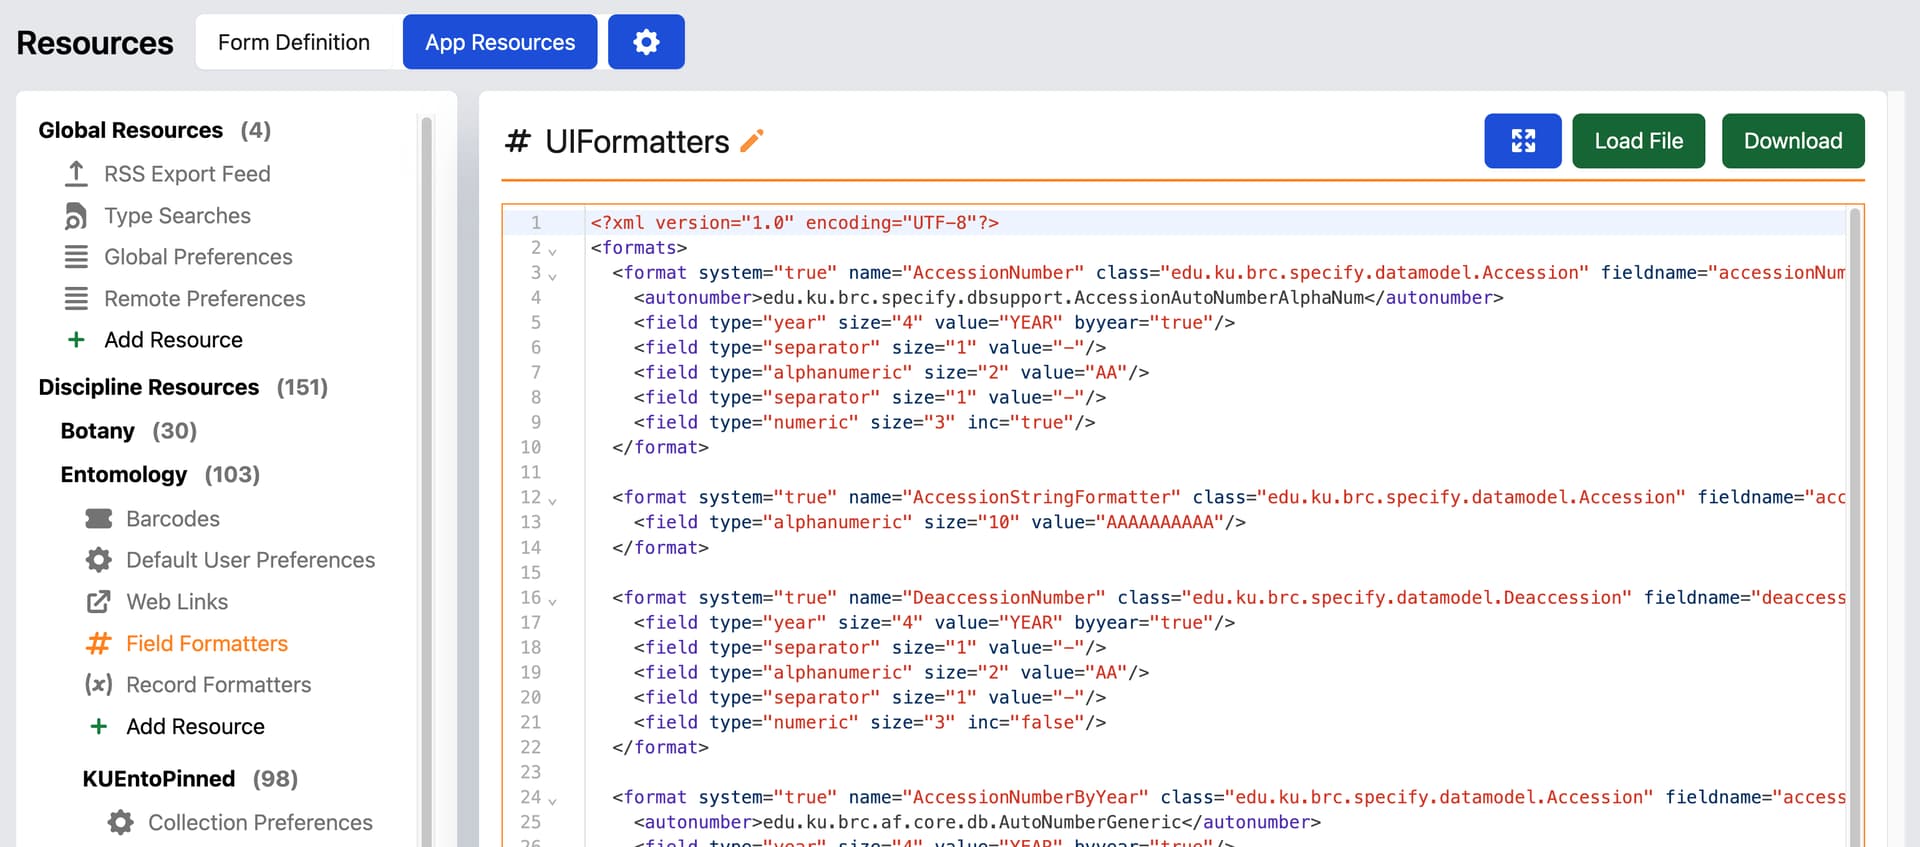Open the RSS Export Feed resource
This screenshot has height=847, width=1920.
[x=187, y=174]
